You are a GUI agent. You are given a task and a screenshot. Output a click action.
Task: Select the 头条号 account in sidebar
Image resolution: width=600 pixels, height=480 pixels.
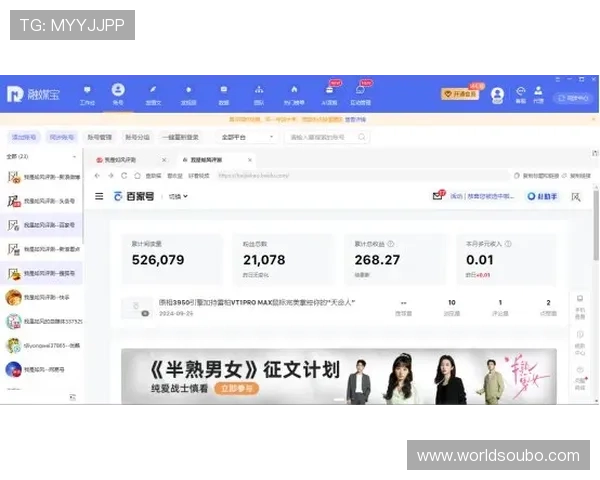tap(41, 201)
